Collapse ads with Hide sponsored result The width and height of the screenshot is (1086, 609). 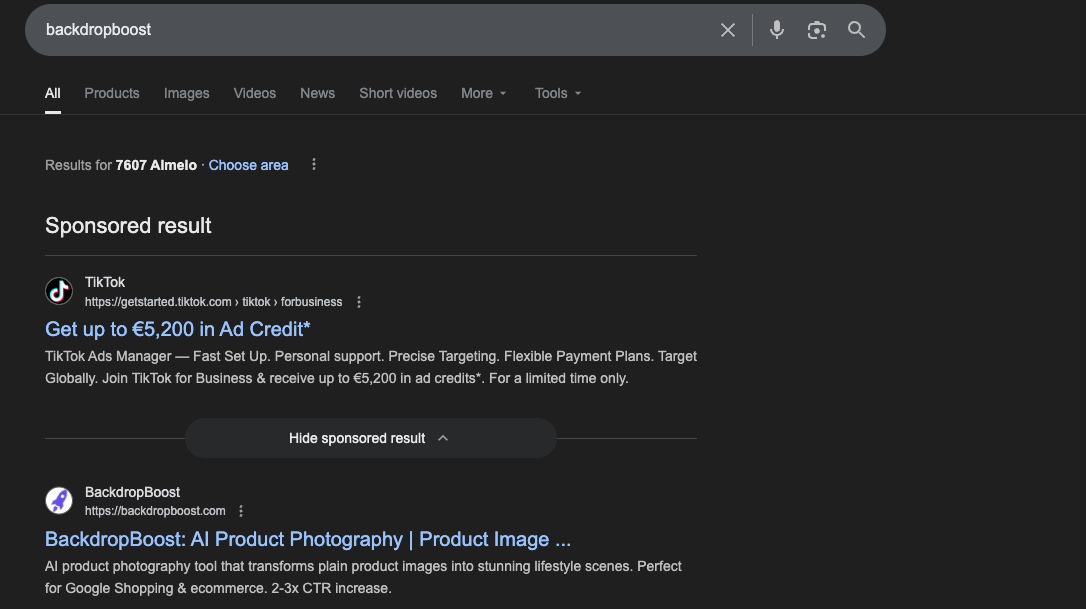371,438
